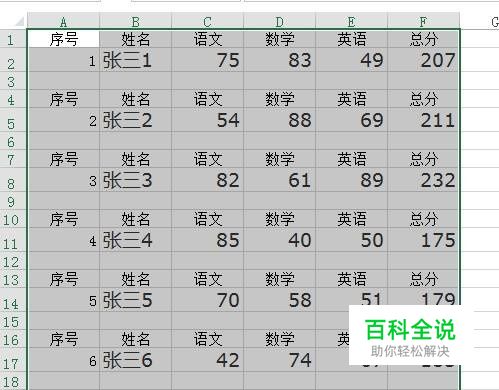Click 张三3's 语文 score 82

point(207,180)
